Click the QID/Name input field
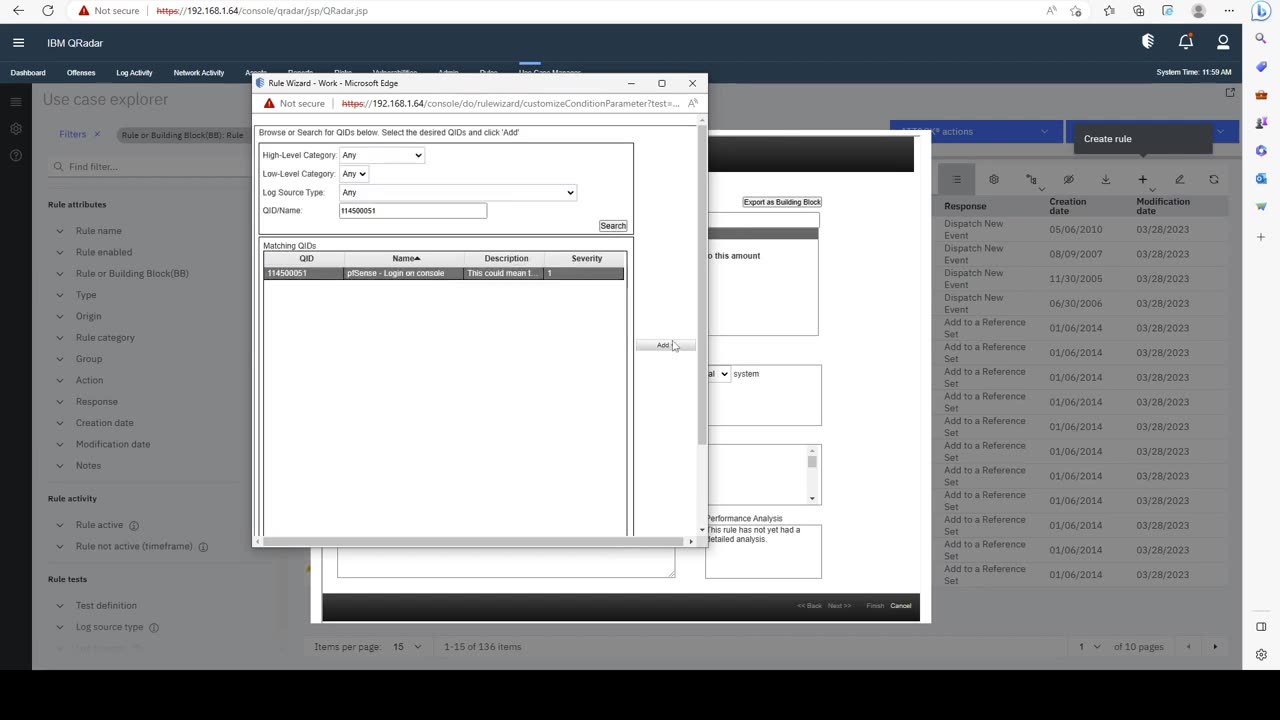This screenshot has height=720, width=1280. click(413, 211)
